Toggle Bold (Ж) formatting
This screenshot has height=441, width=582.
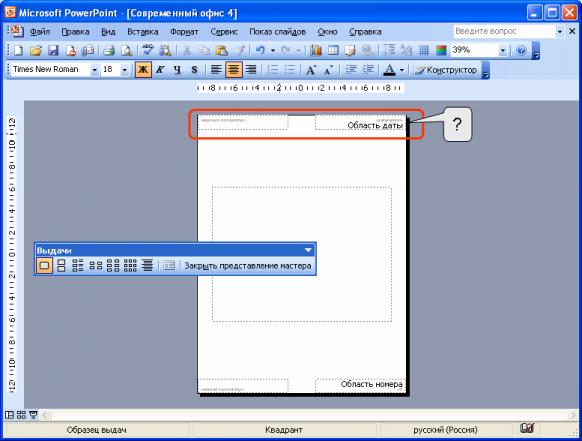click(x=143, y=70)
